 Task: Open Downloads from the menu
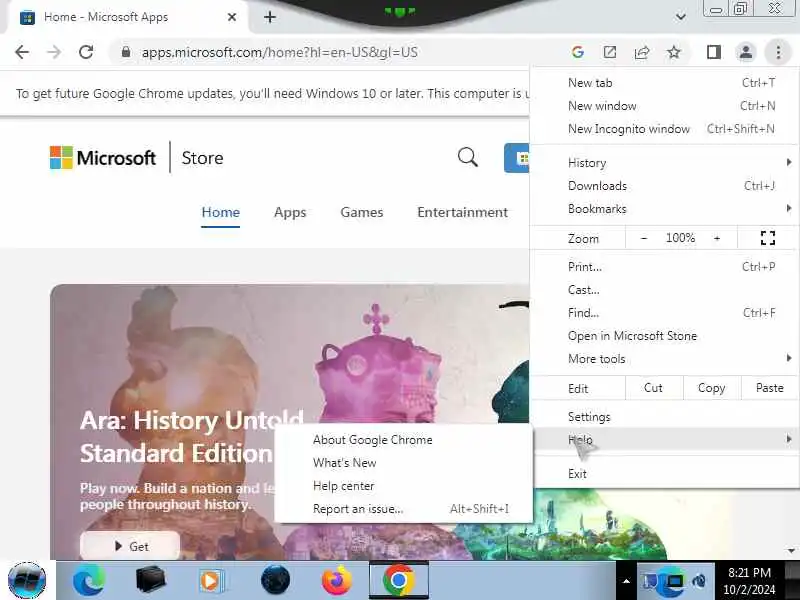(665, 186)
